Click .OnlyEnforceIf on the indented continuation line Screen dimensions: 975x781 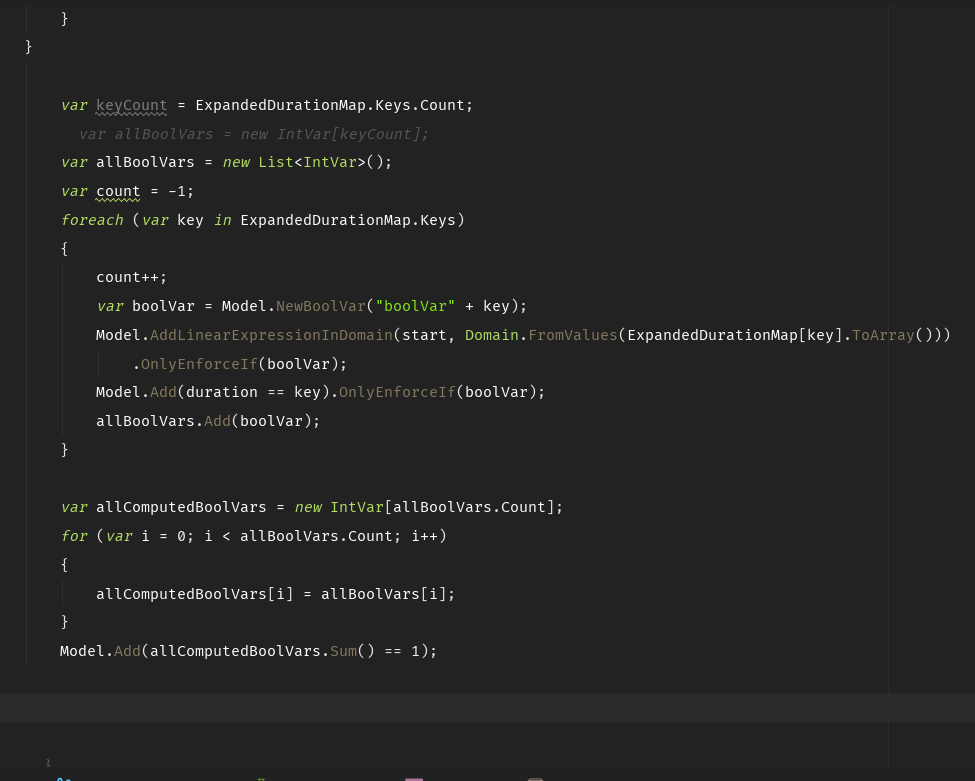click(195, 364)
